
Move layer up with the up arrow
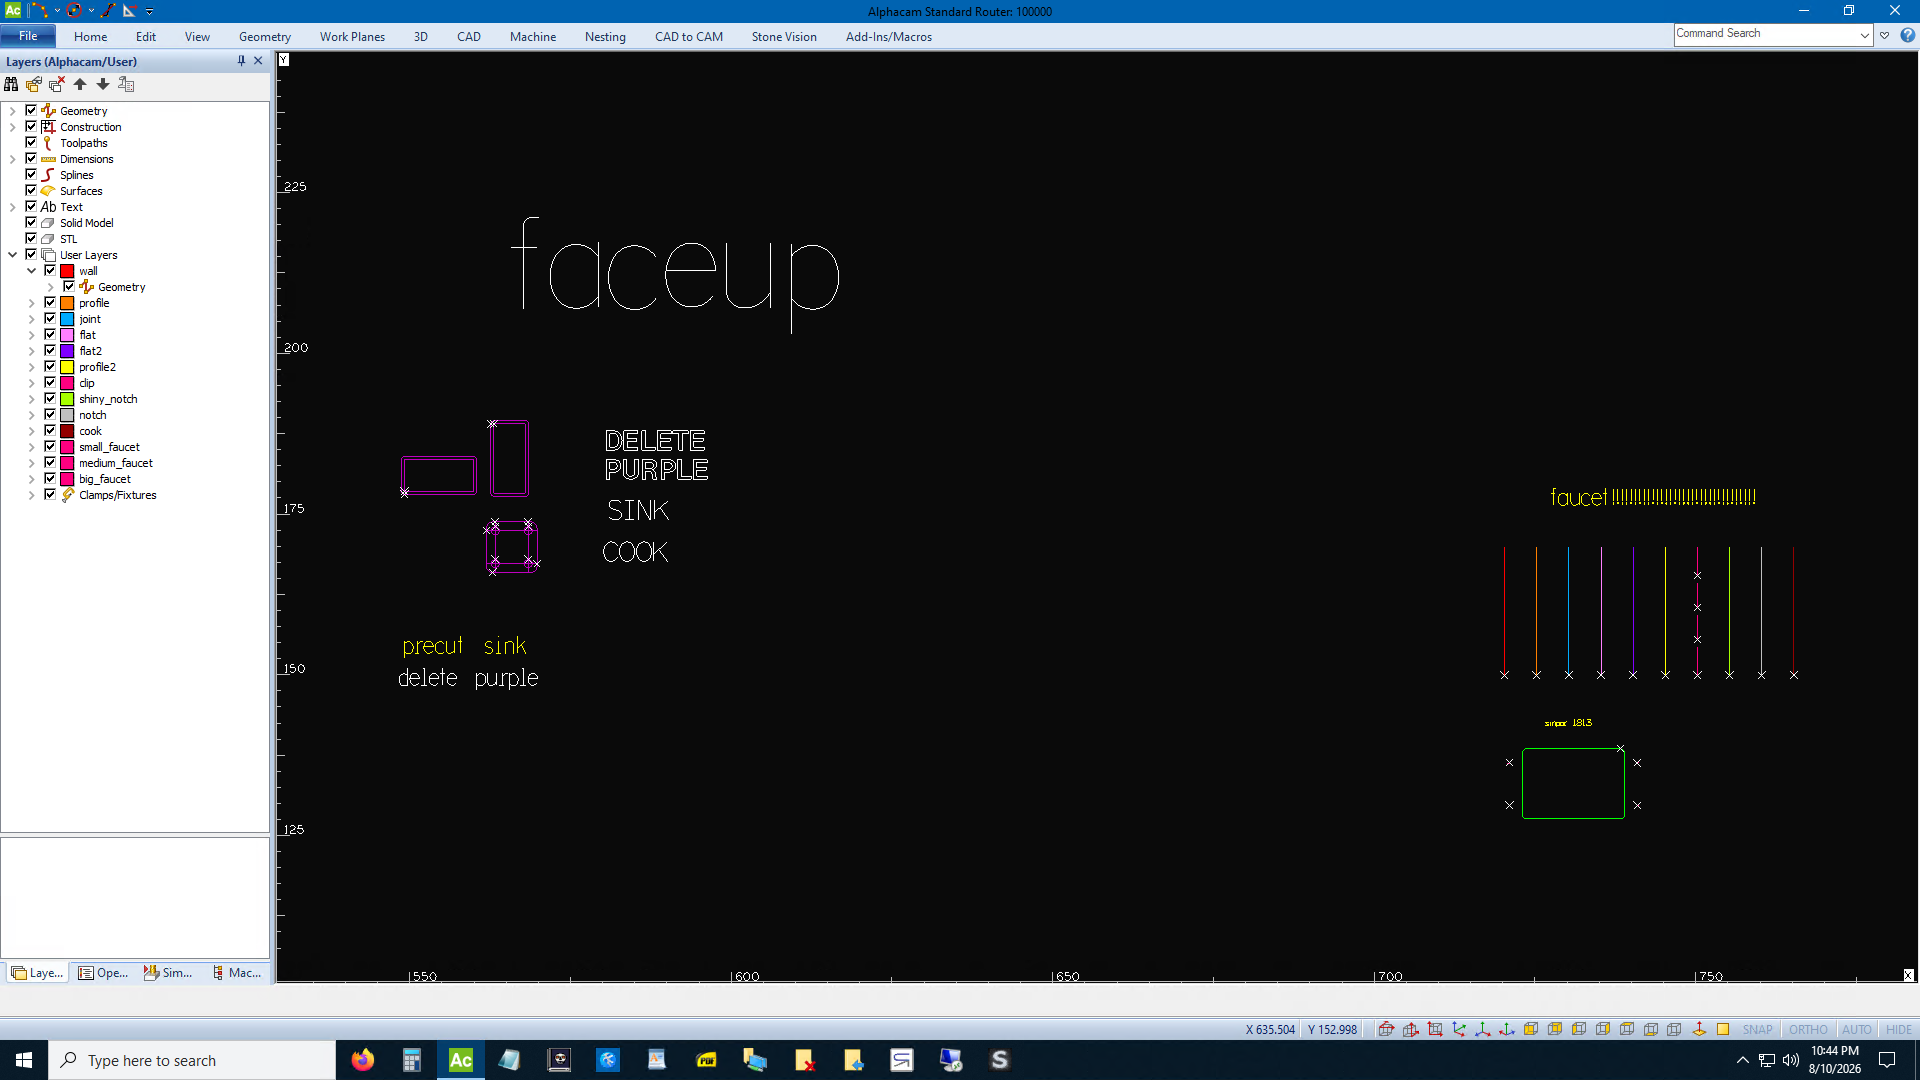80,84
